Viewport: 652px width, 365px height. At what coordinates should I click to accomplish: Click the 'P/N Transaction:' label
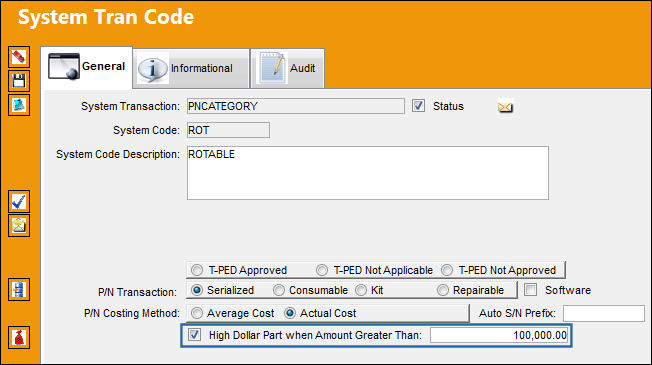tap(137, 292)
